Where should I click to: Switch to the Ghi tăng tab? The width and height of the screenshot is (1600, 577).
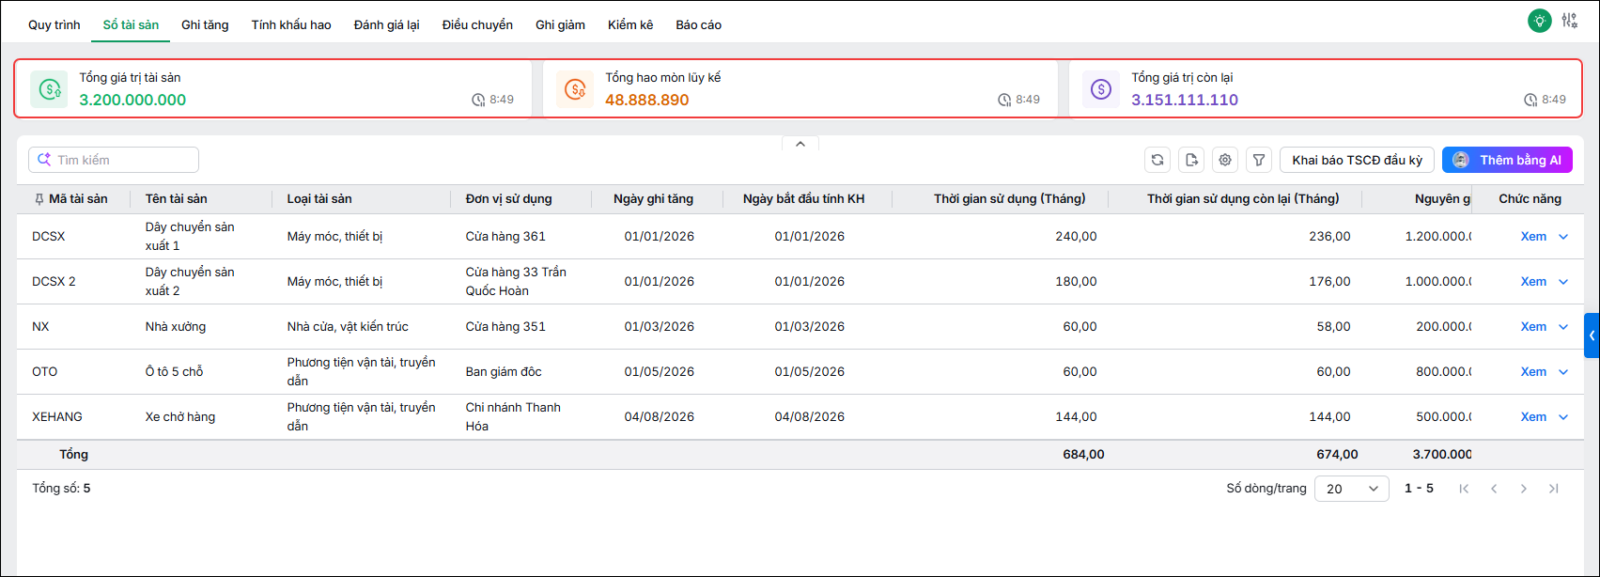pos(205,25)
